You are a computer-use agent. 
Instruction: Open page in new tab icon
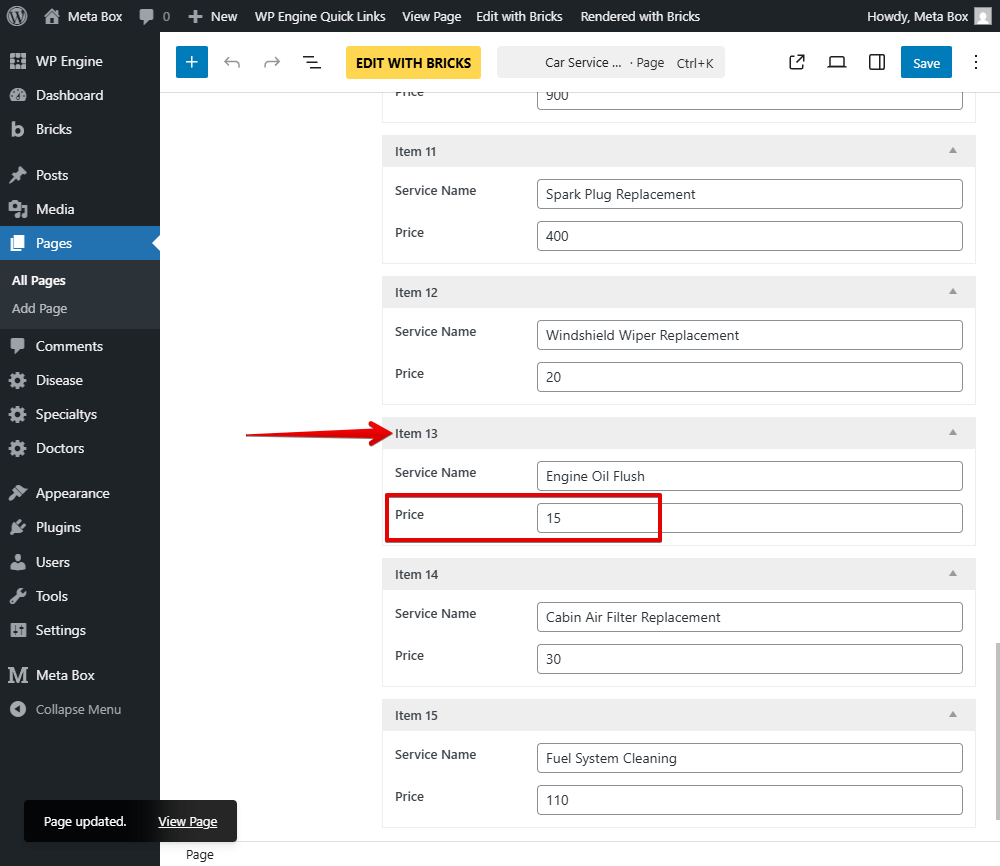(797, 62)
